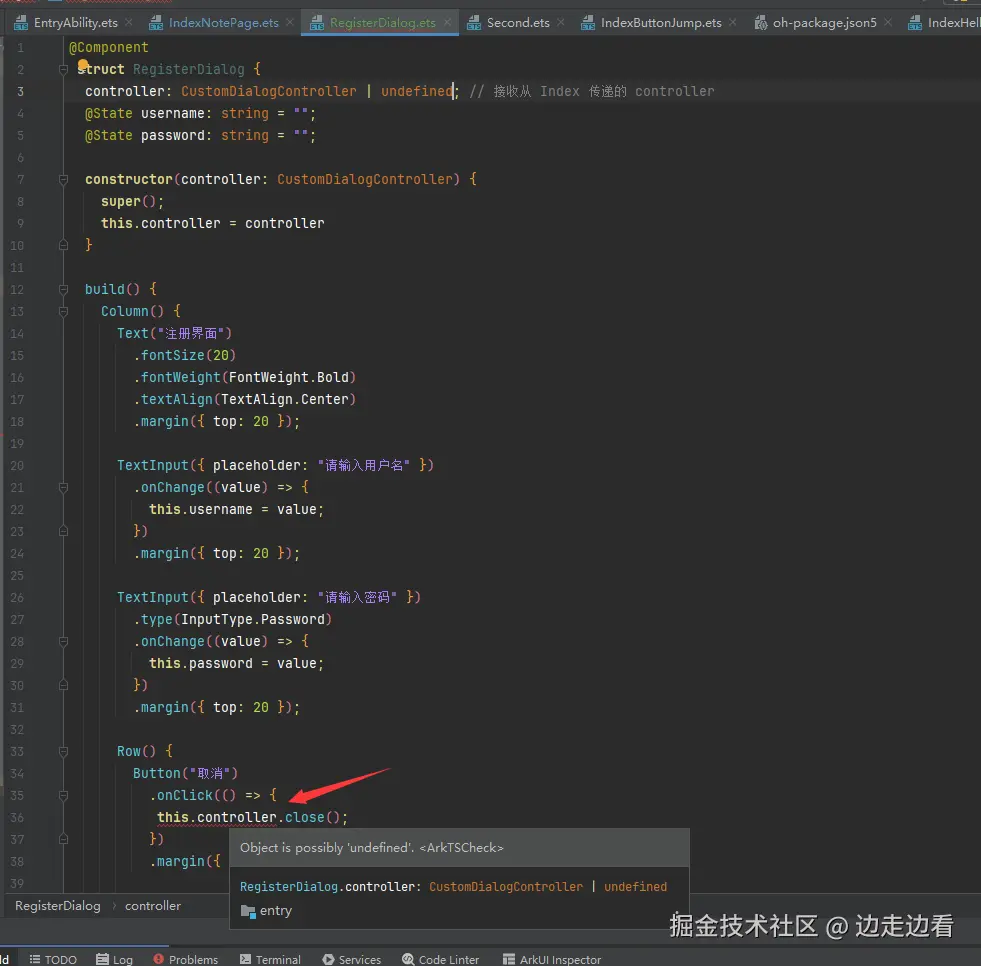This screenshot has height=966, width=981.
Task: Click the file icon on the IndexNotePage.ets tab
Action: click(x=156, y=24)
